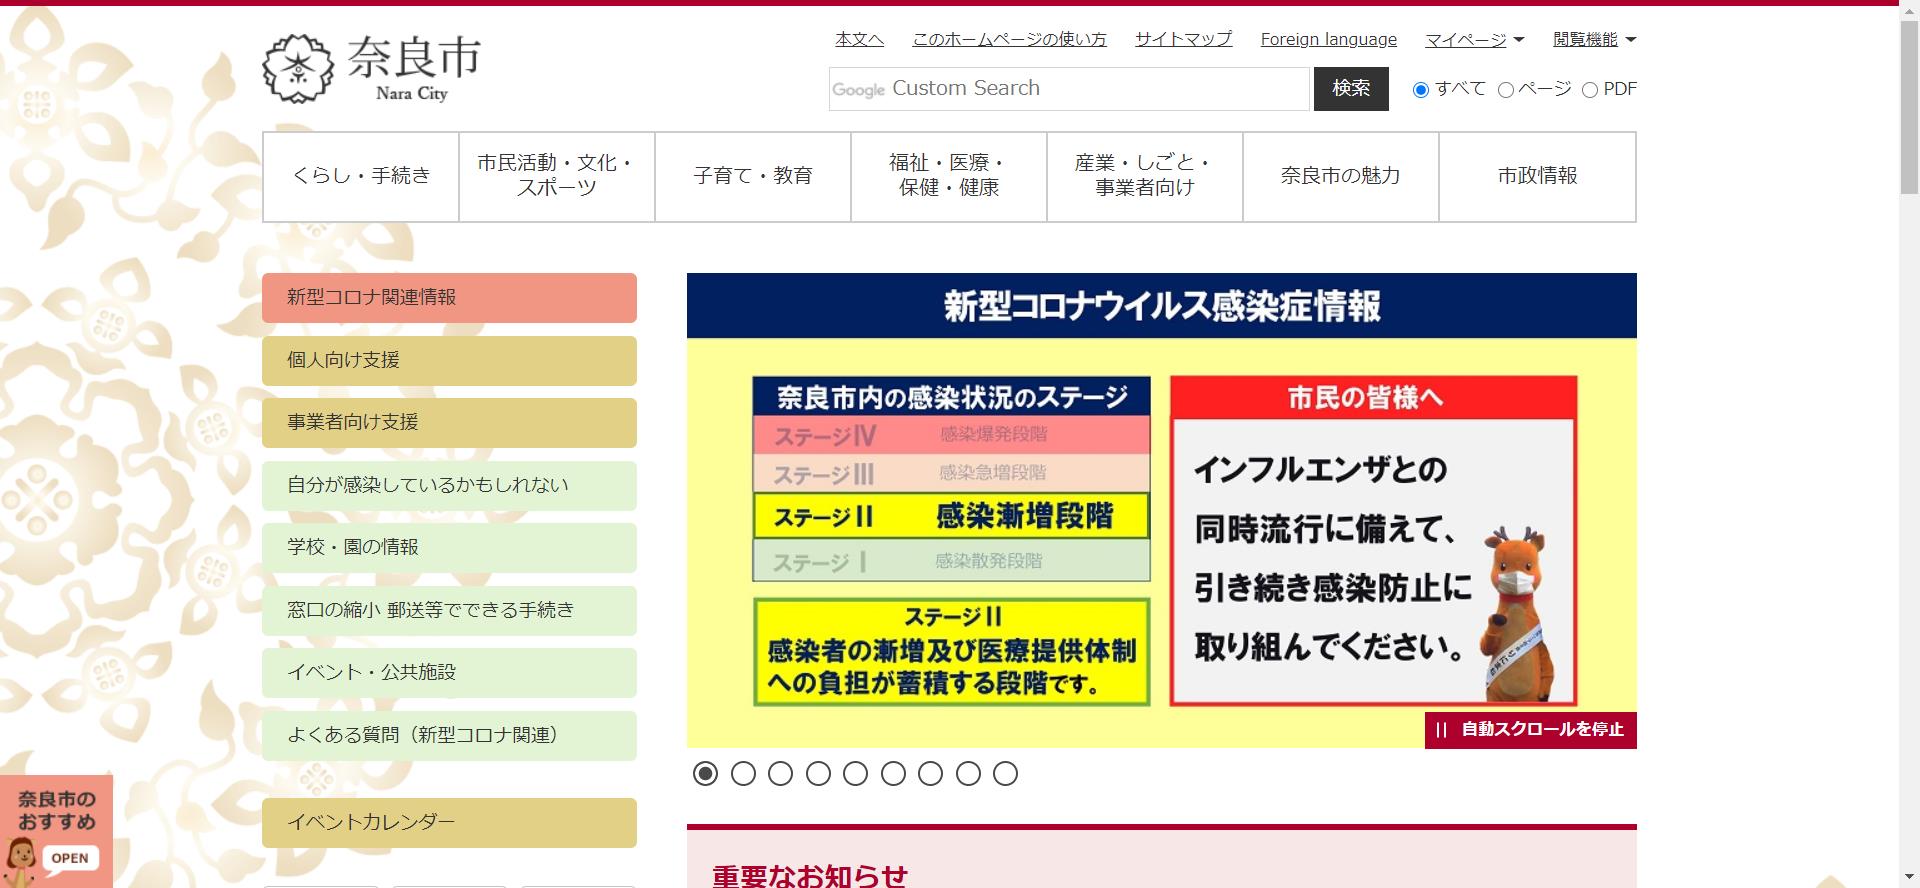Click the 新型コロナウイルス感染症情報 banner slide

[x=1161, y=510]
